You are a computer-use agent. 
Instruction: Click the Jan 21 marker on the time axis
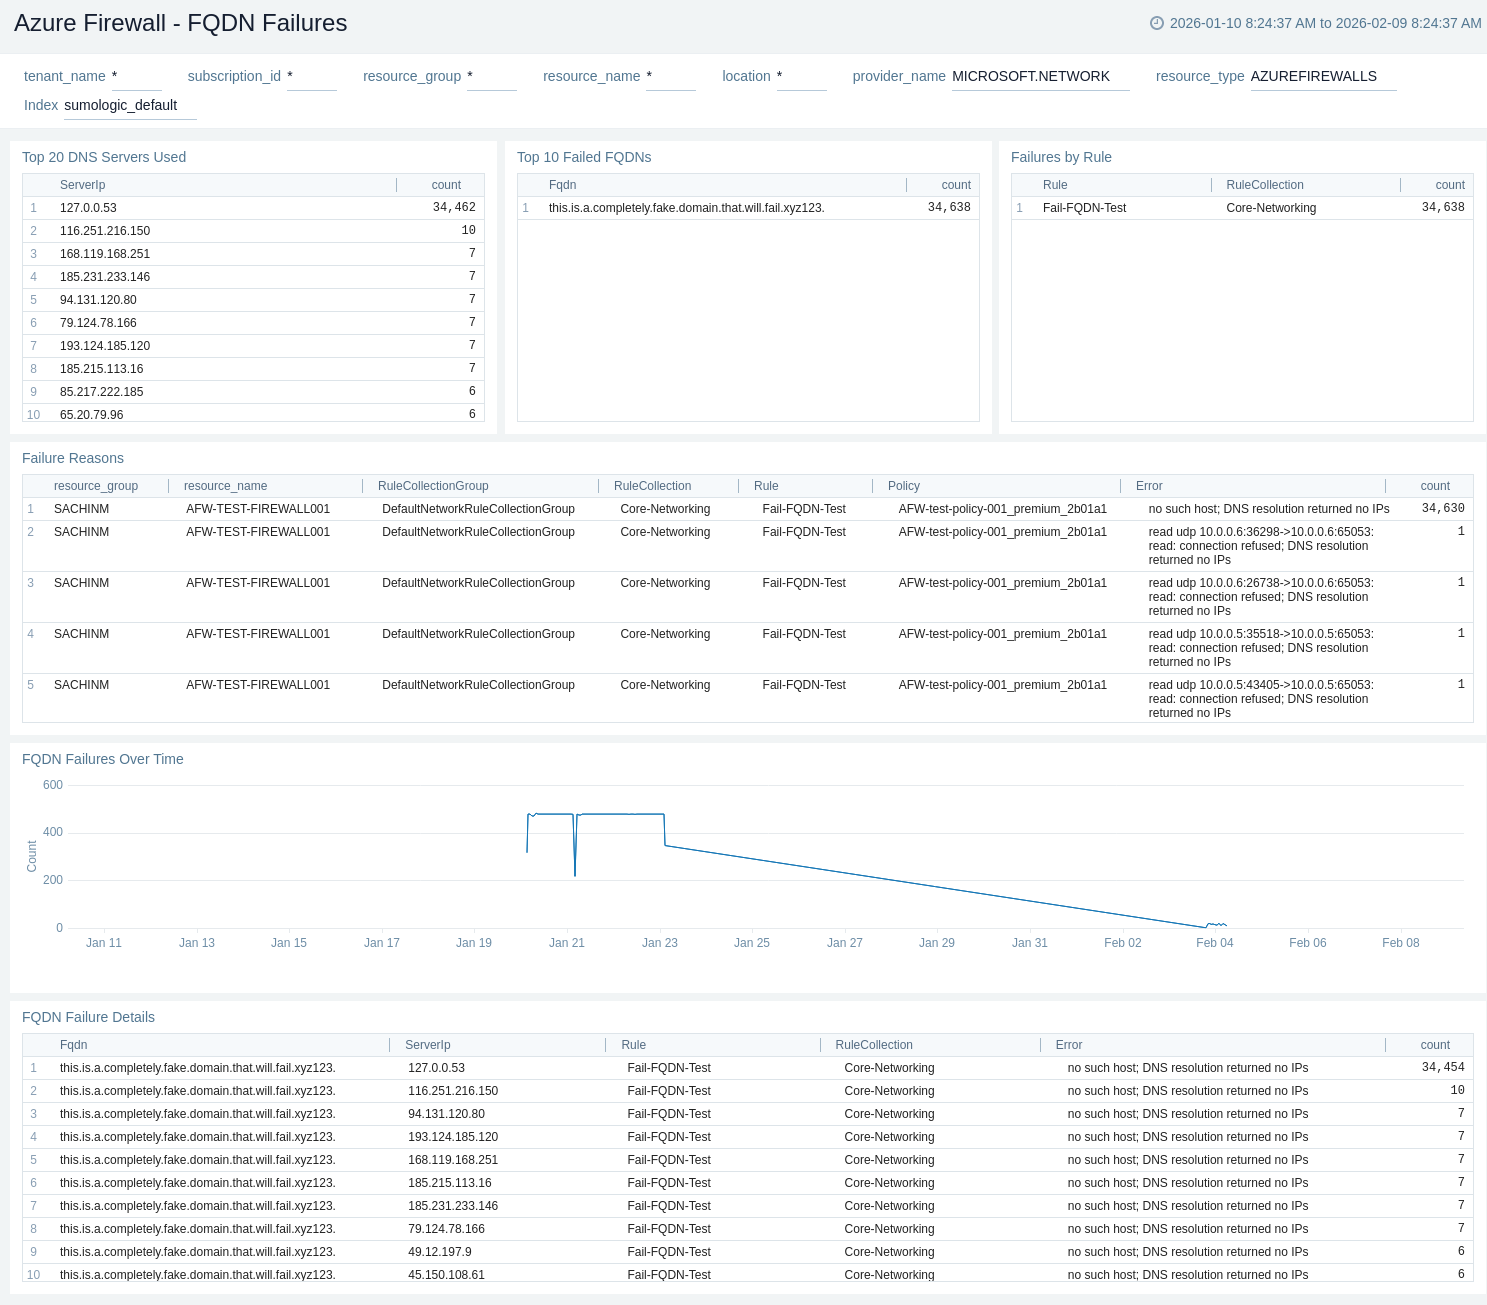tap(566, 943)
